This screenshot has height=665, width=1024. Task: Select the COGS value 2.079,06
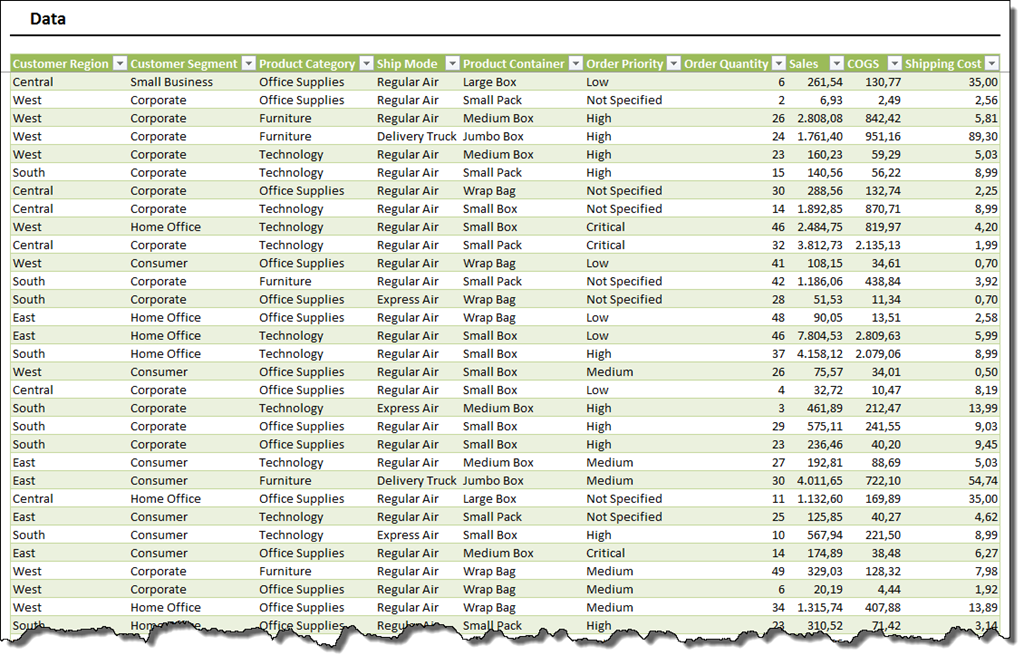click(878, 354)
